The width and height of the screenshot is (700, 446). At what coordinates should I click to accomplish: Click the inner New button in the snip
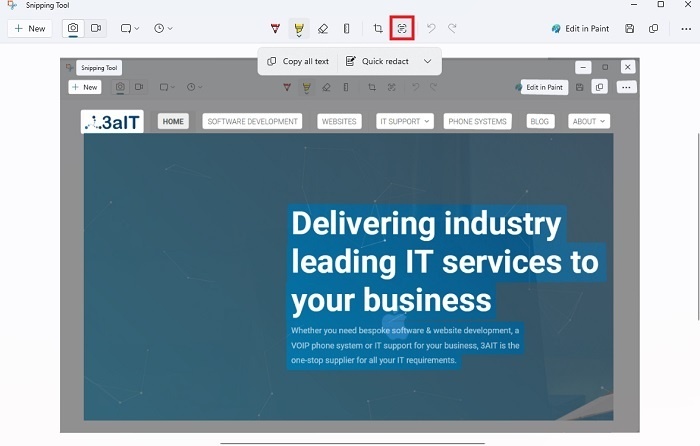pyautogui.click(x=85, y=88)
